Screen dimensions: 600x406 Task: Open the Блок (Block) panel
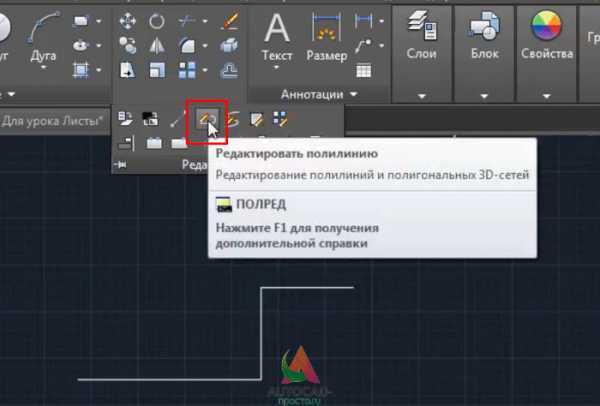click(484, 54)
